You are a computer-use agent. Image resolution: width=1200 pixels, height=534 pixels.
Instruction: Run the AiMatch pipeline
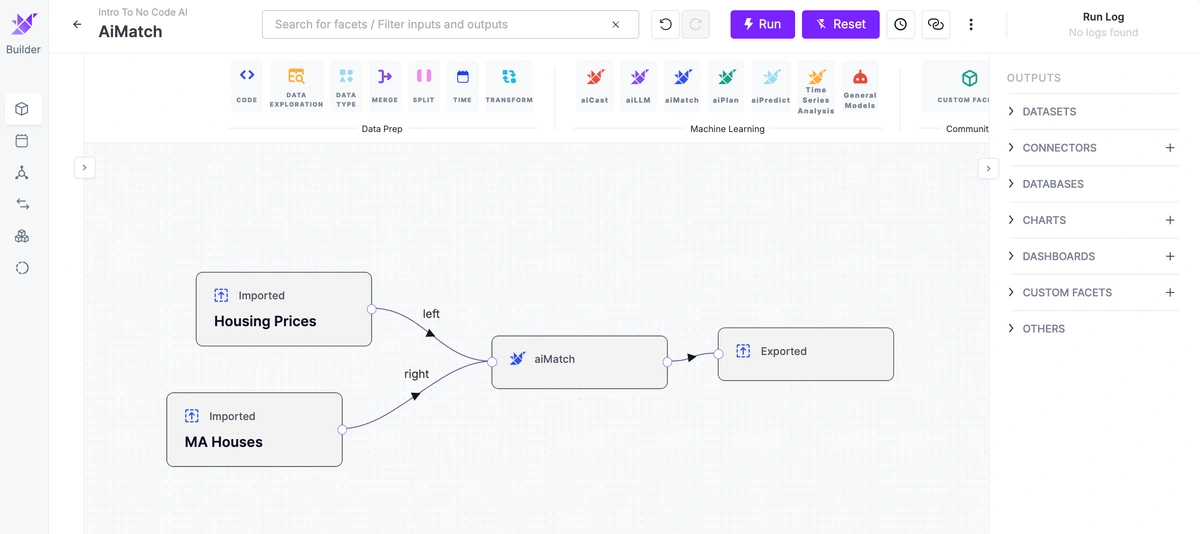[x=762, y=24]
